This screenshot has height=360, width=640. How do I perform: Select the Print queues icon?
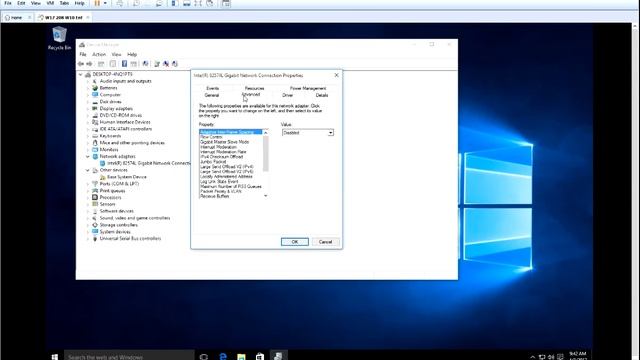95,191
